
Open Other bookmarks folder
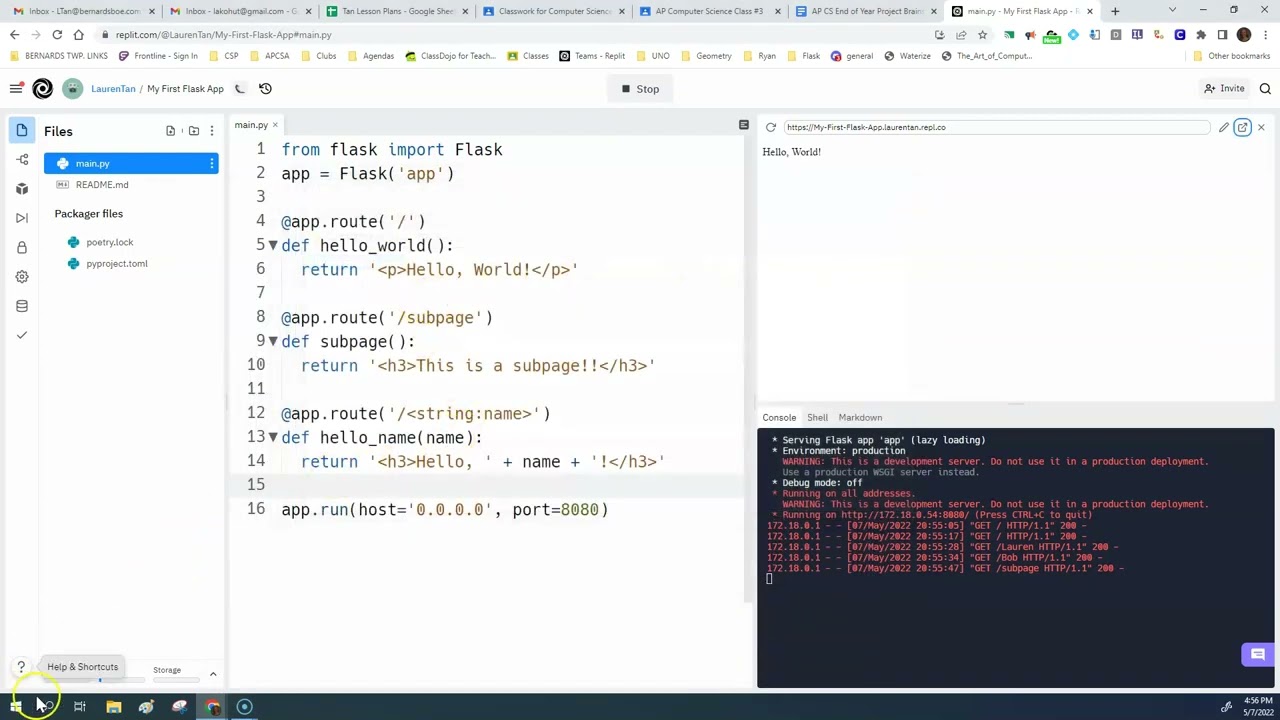pos(1231,56)
